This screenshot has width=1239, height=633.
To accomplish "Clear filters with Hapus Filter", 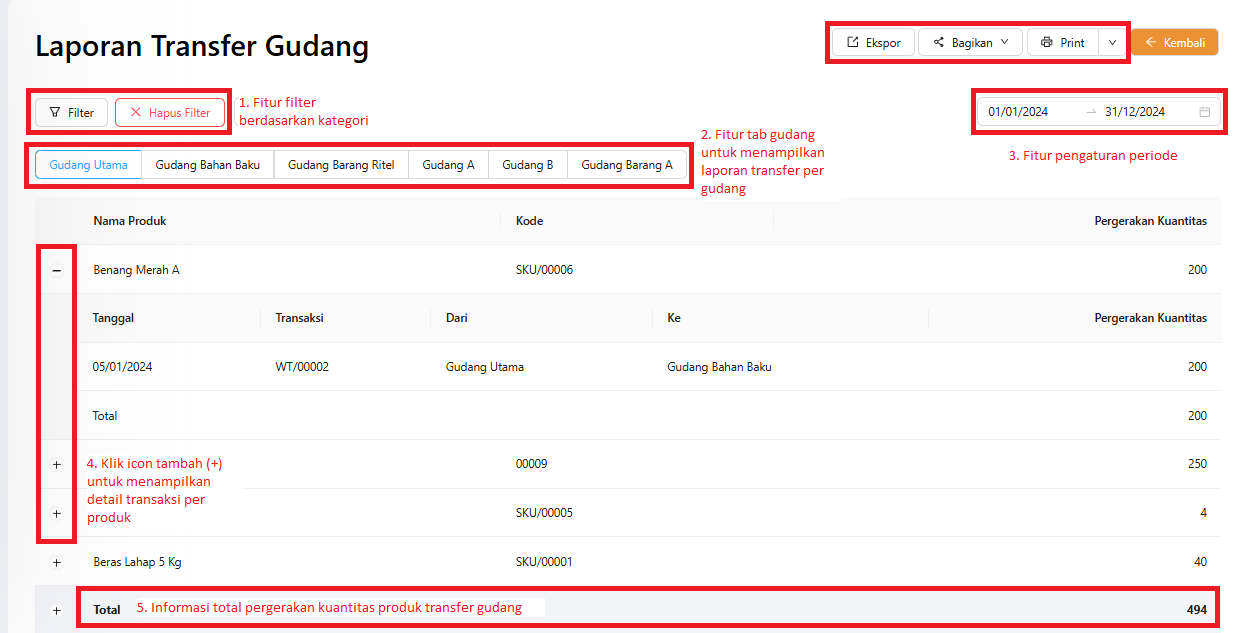I will [170, 113].
